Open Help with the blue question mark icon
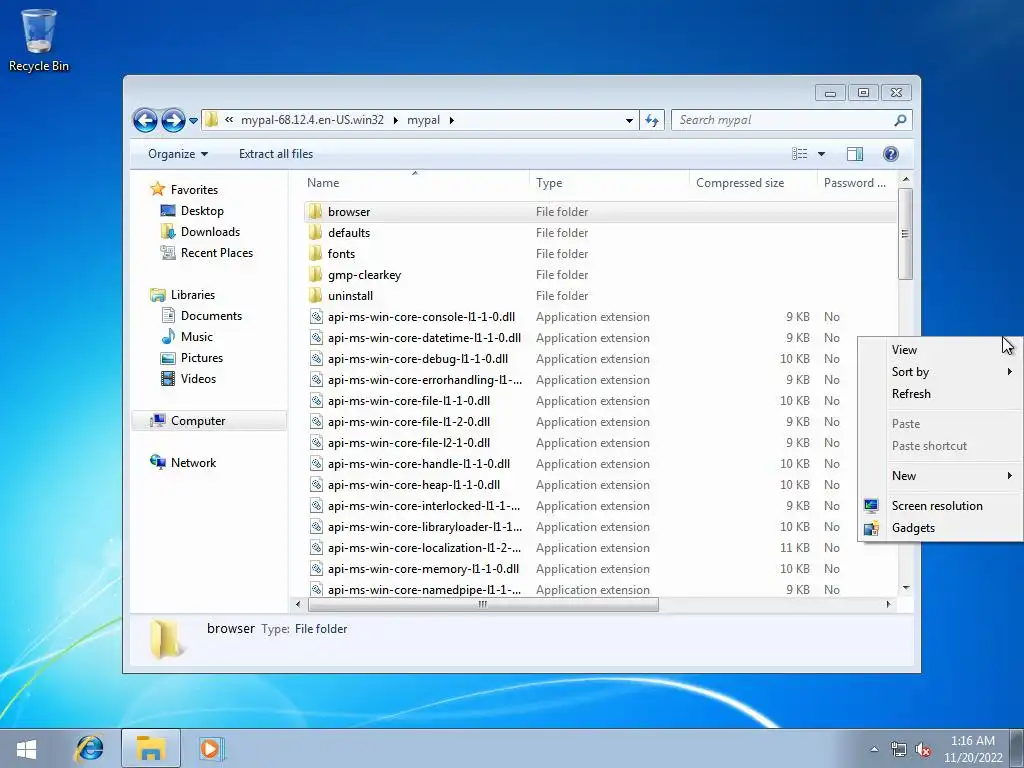The image size is (1024, 768). (890, 154)
